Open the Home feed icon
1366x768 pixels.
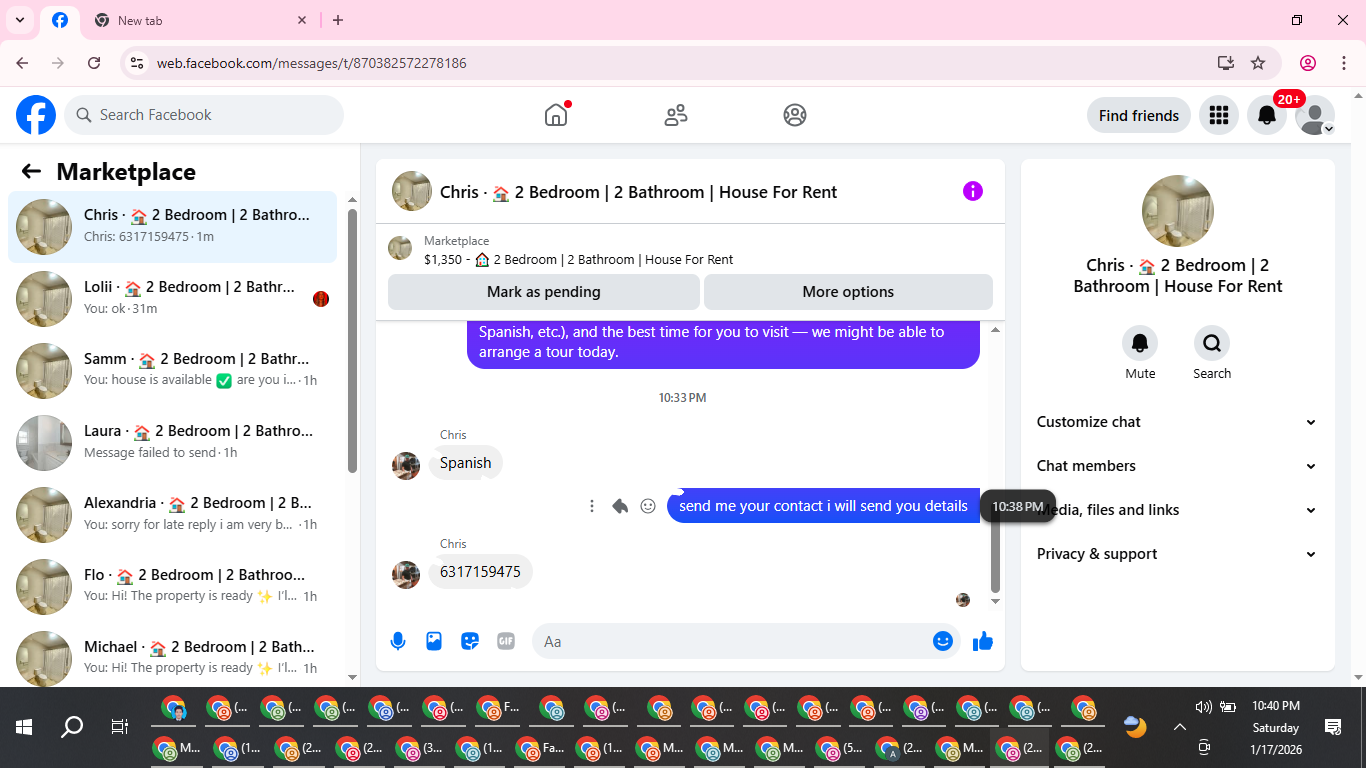click(x=556, y=115)
